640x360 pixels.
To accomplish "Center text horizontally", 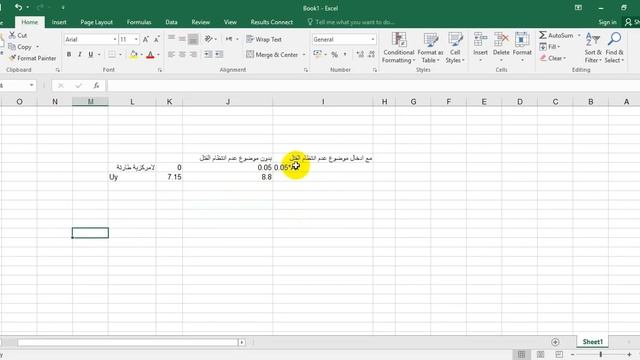I will 182,54.
